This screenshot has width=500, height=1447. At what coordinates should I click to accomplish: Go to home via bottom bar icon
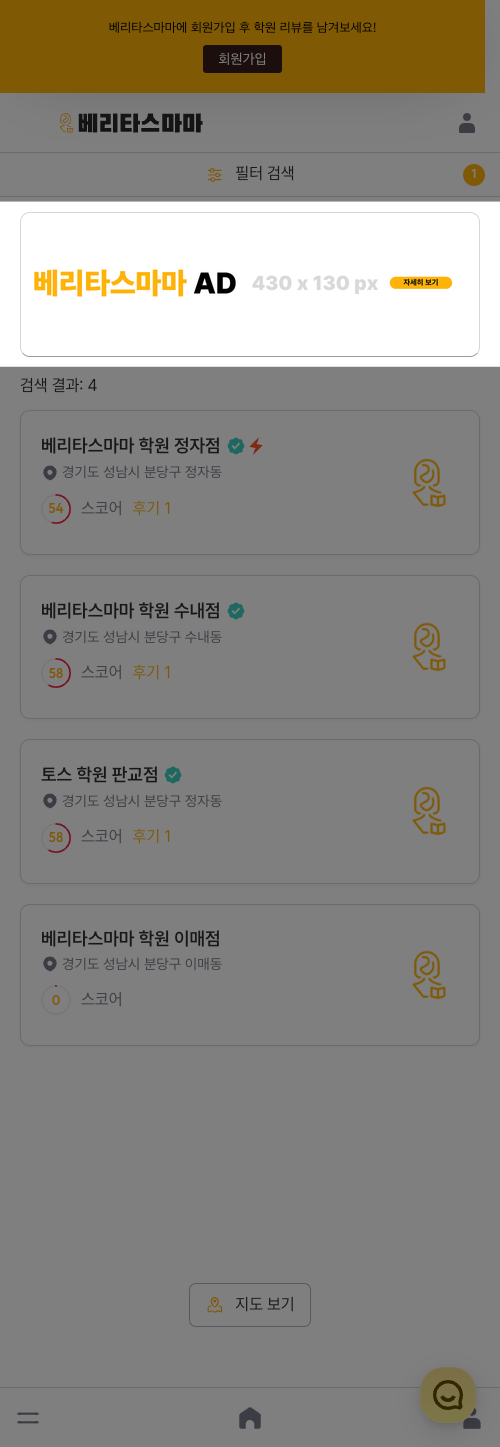[x=250, y=1418]
